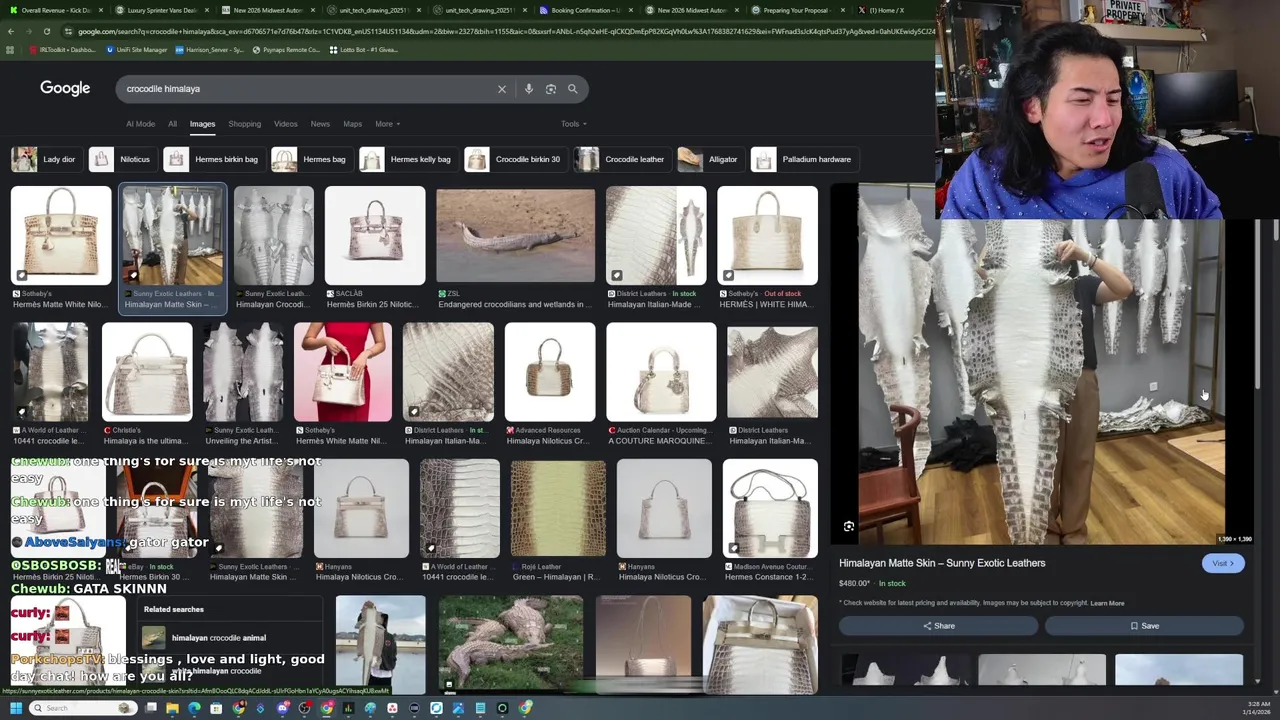Open Discord from the taskbar

283,708
